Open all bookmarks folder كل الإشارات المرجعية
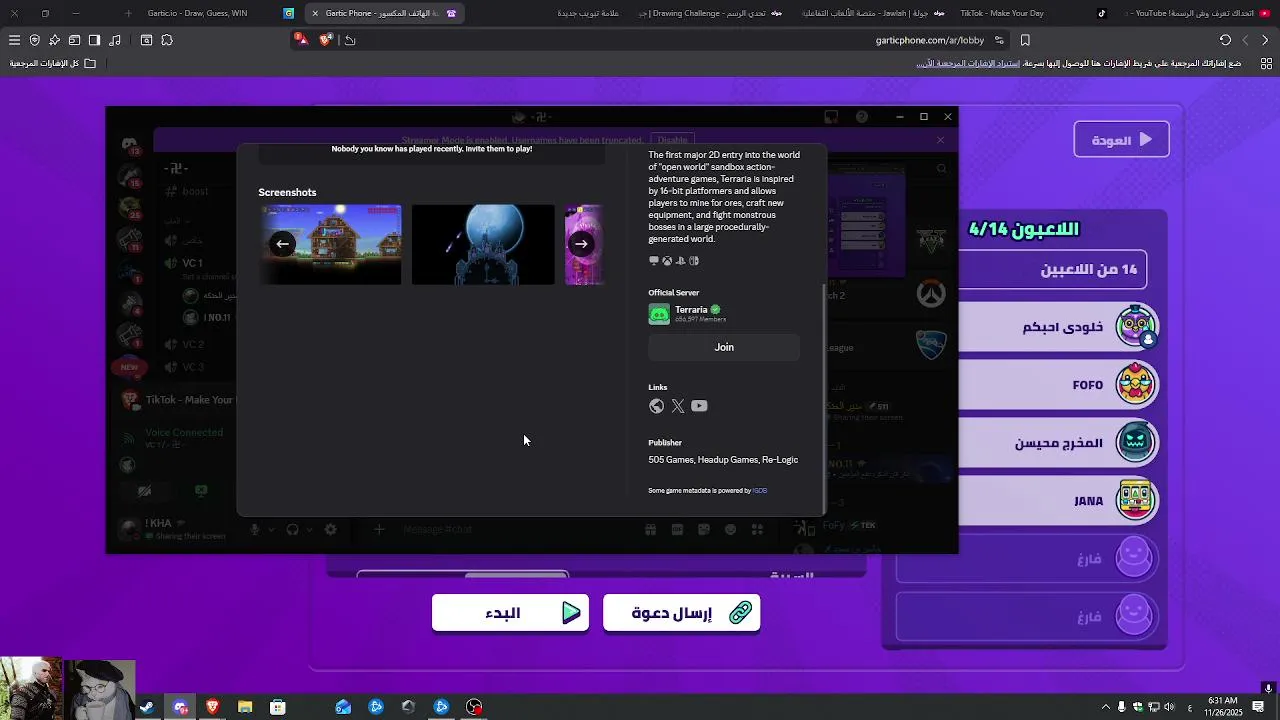The height and width of the screenshot is (720, 1280). [52, 63]
